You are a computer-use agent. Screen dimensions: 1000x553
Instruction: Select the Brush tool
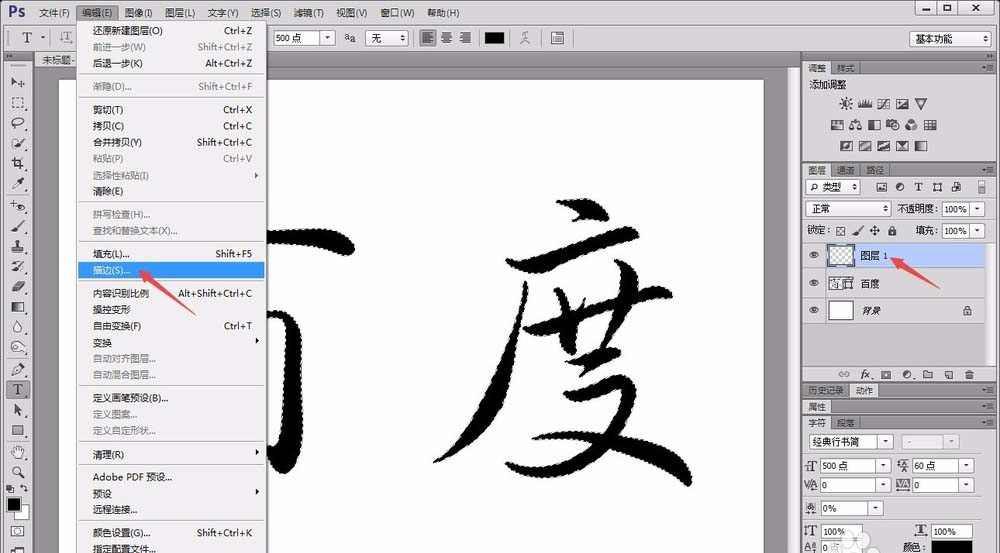(18, 226)
